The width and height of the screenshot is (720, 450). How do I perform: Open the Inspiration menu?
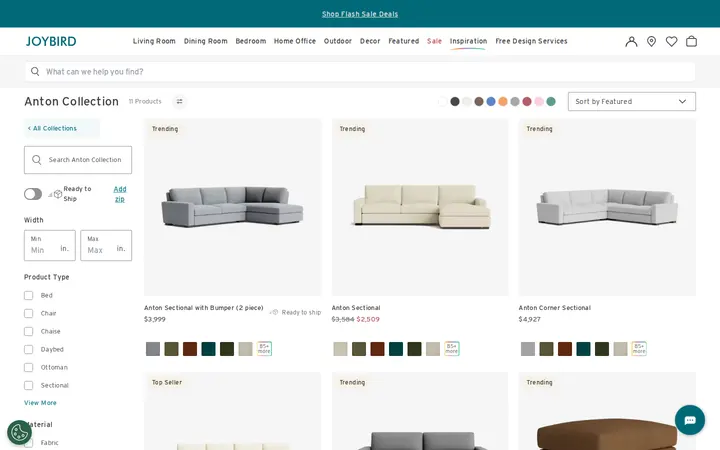(468, 41)
